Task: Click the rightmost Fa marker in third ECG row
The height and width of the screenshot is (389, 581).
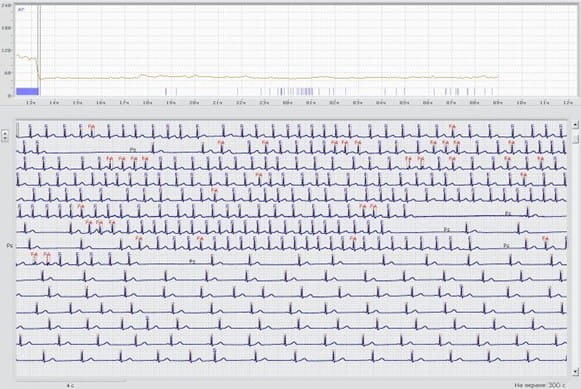Action: (x=540, y=158)
